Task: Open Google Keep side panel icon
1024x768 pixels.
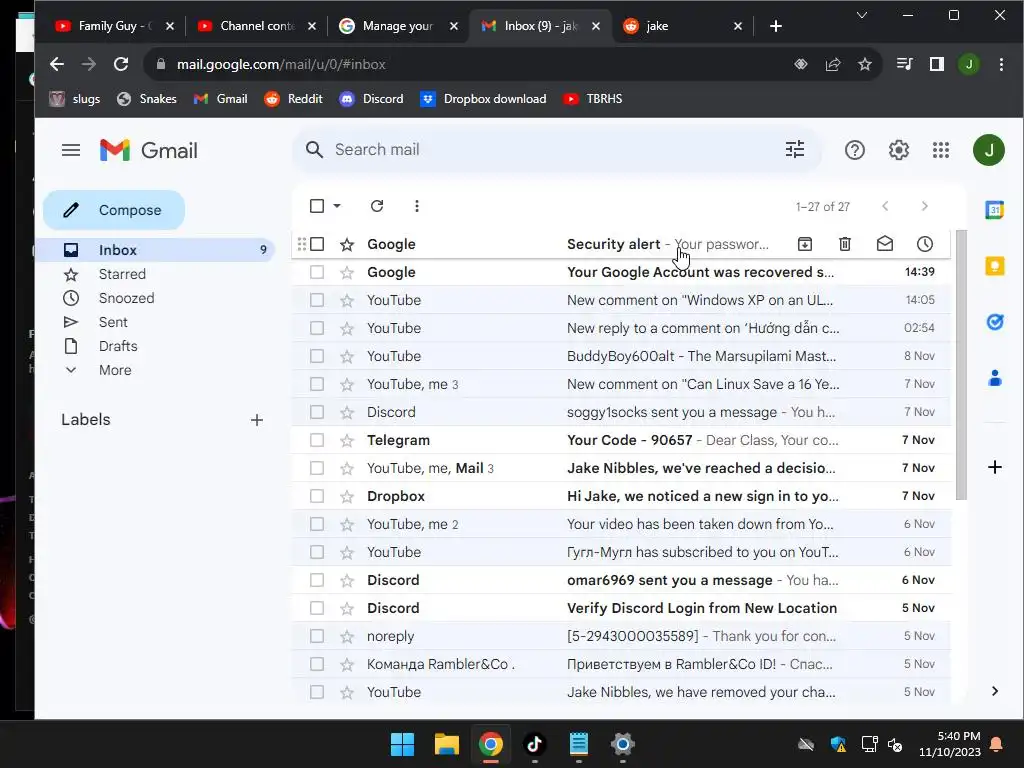Action: 994,266
